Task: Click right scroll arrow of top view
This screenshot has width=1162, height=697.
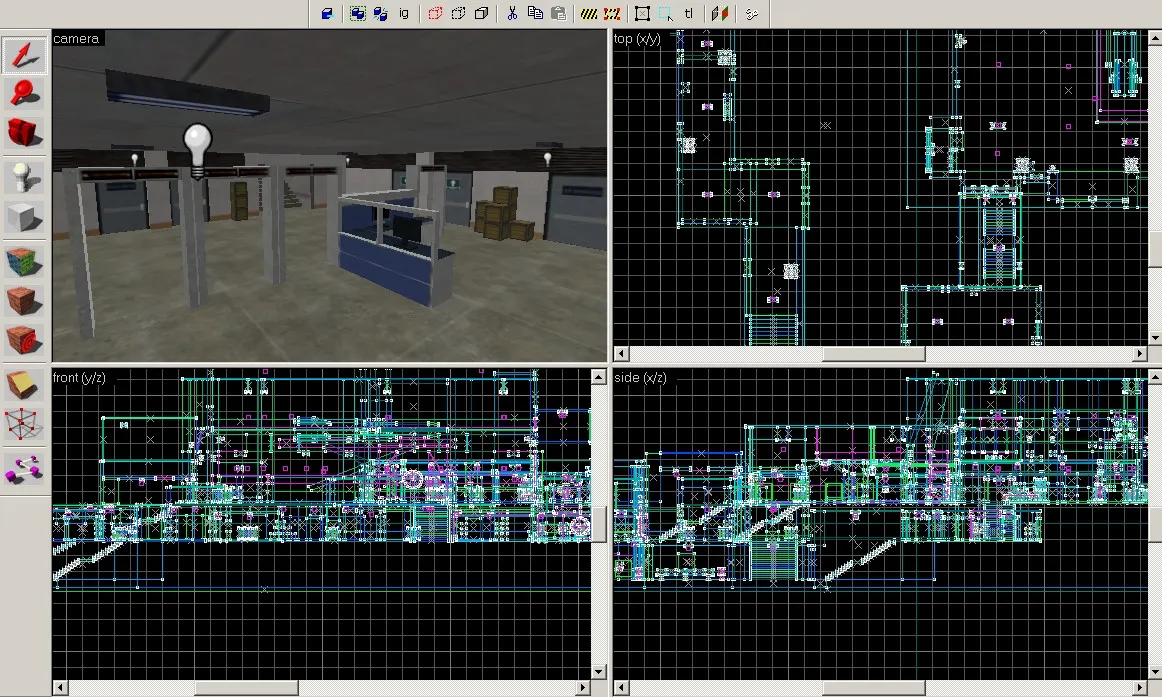Action: 1139,354
